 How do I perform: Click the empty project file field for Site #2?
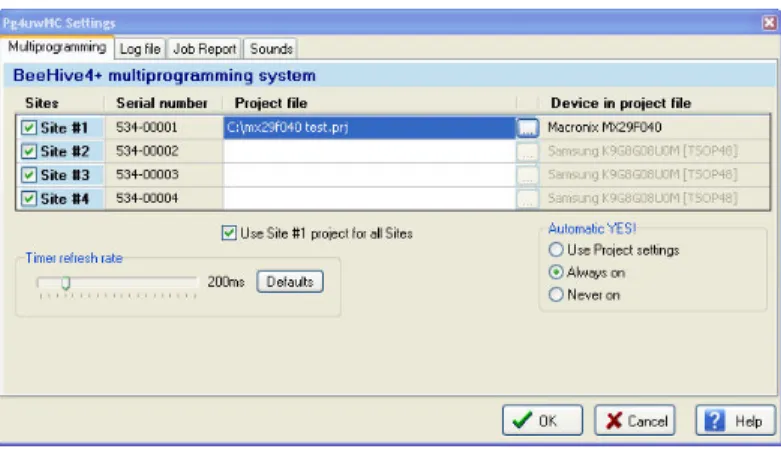[369, 151]
